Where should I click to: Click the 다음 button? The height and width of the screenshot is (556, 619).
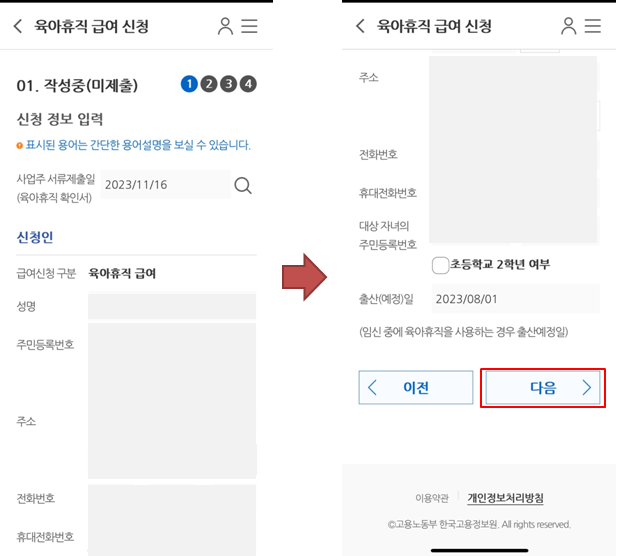click(543, 387)
